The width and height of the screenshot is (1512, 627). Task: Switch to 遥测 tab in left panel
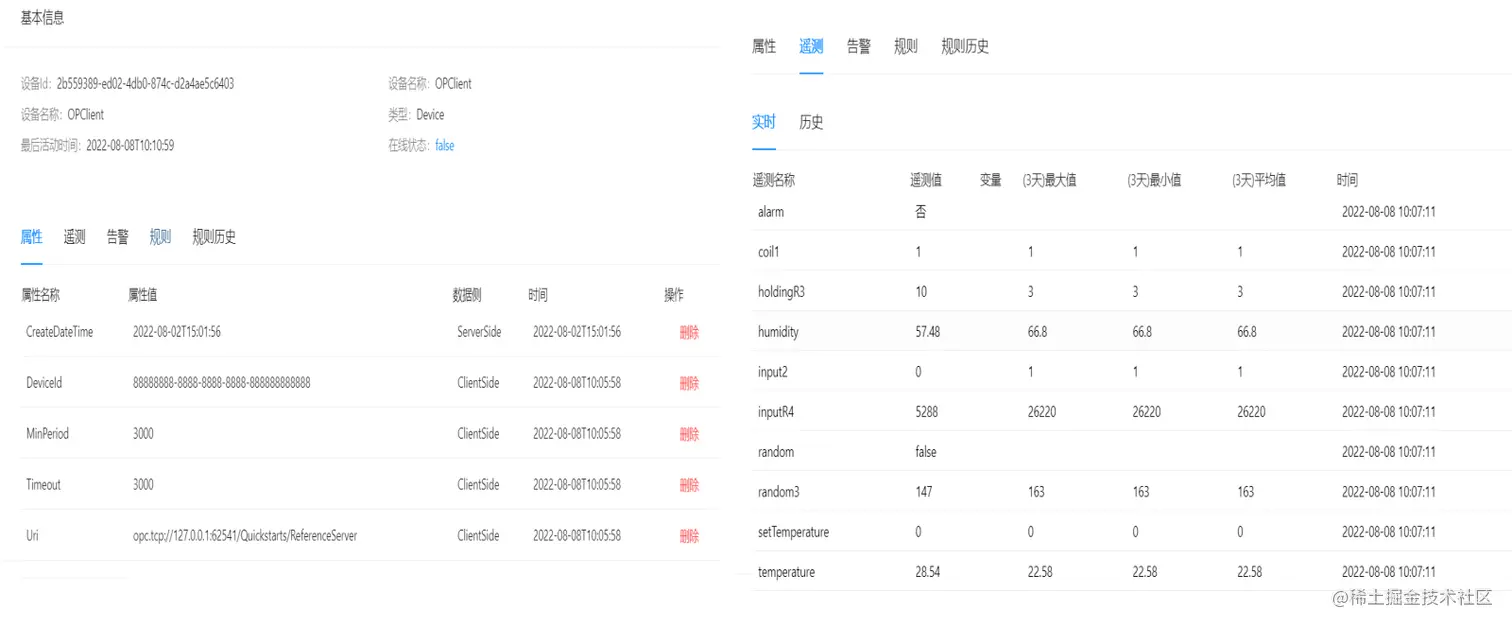click(74, 237)
